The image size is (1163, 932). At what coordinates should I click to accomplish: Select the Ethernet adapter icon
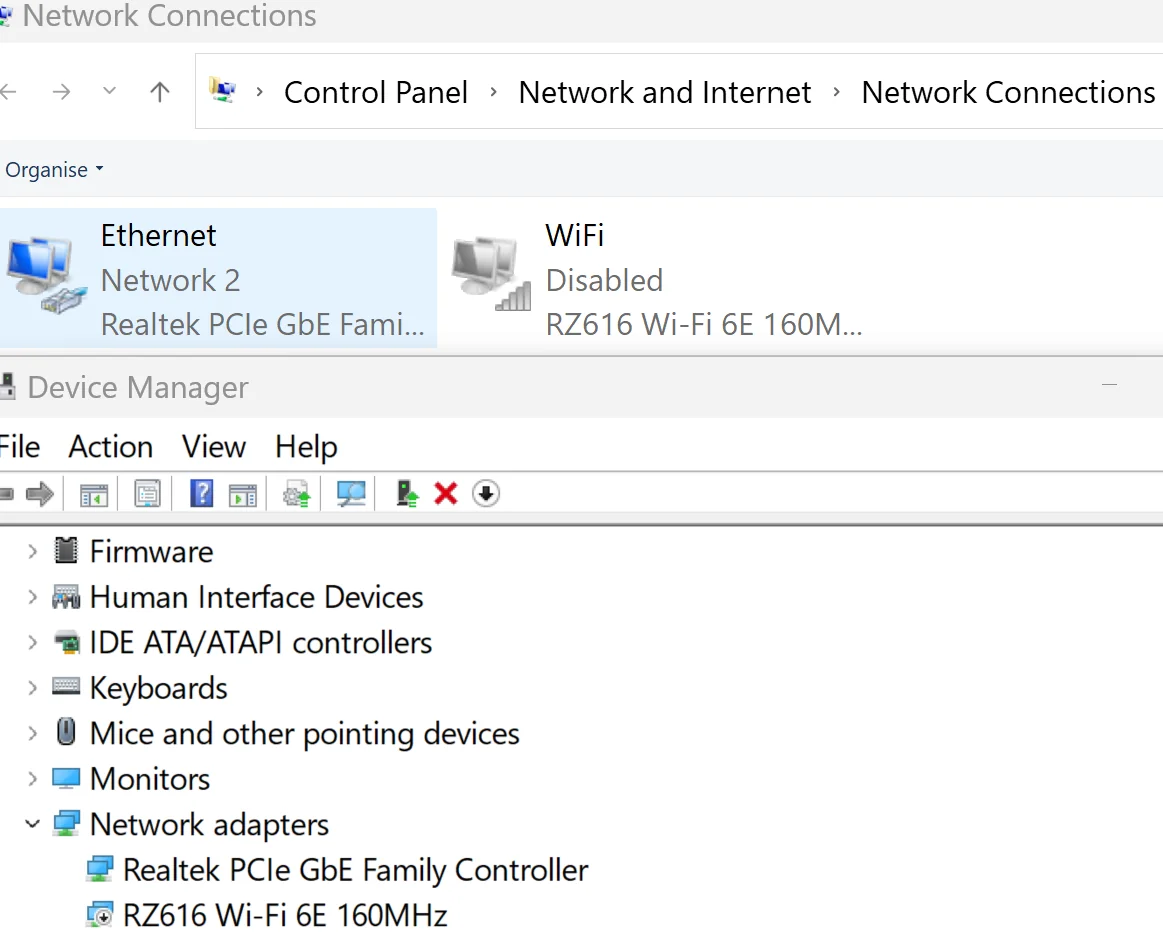(46, 274)
